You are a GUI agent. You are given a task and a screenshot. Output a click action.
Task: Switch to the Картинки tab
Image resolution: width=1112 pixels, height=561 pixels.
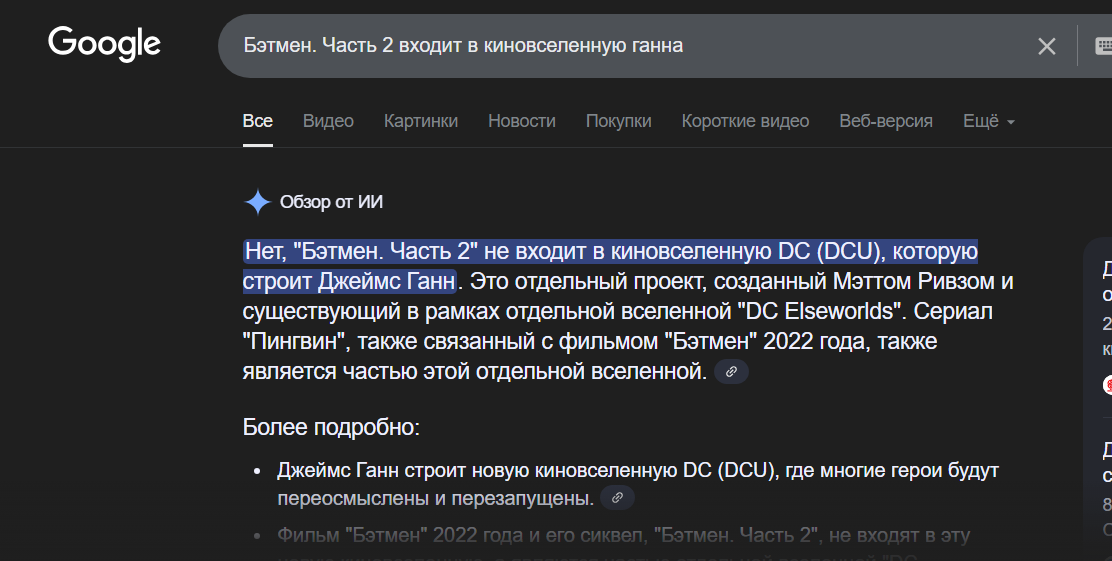tap(421, 121)
